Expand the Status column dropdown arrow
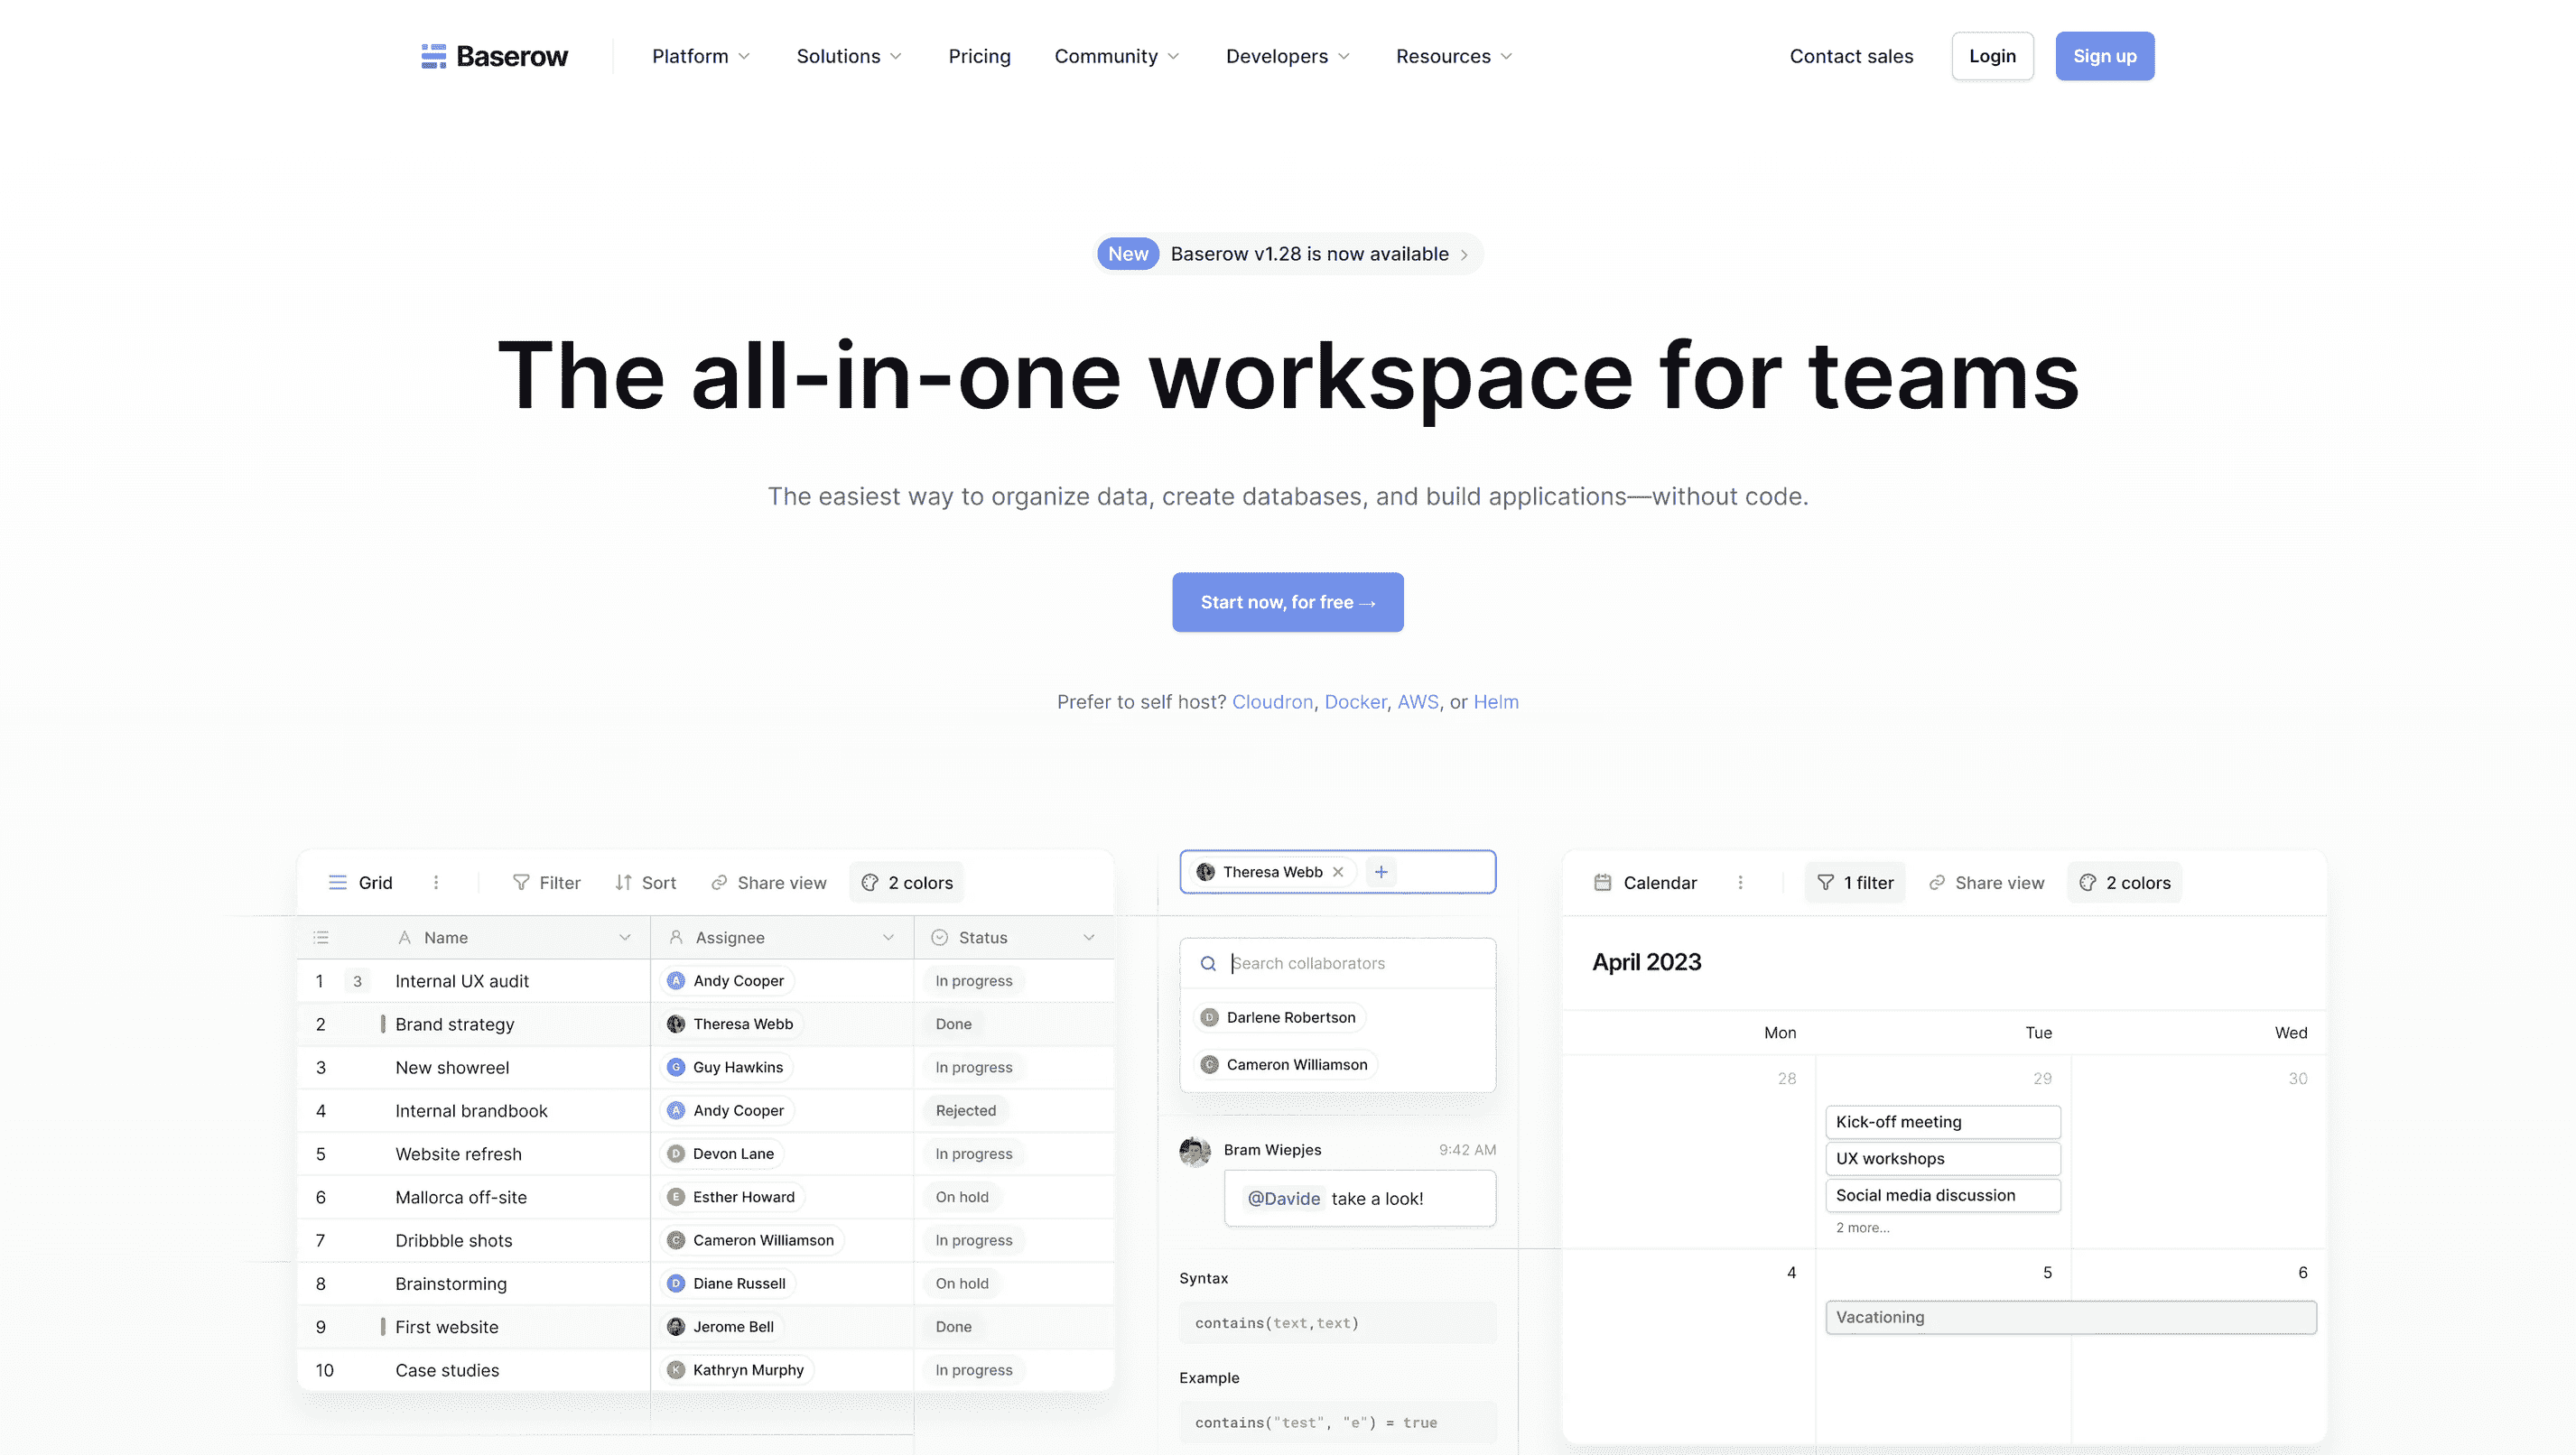Screen dimensions: 2576x1455 point(1089,937)
